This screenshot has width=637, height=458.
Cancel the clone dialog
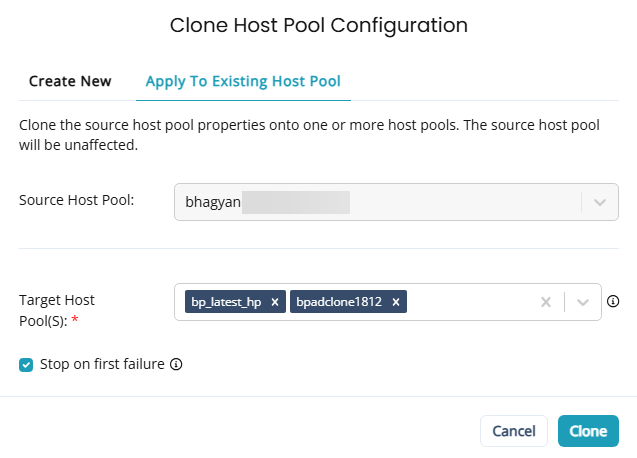coord(514,431)
